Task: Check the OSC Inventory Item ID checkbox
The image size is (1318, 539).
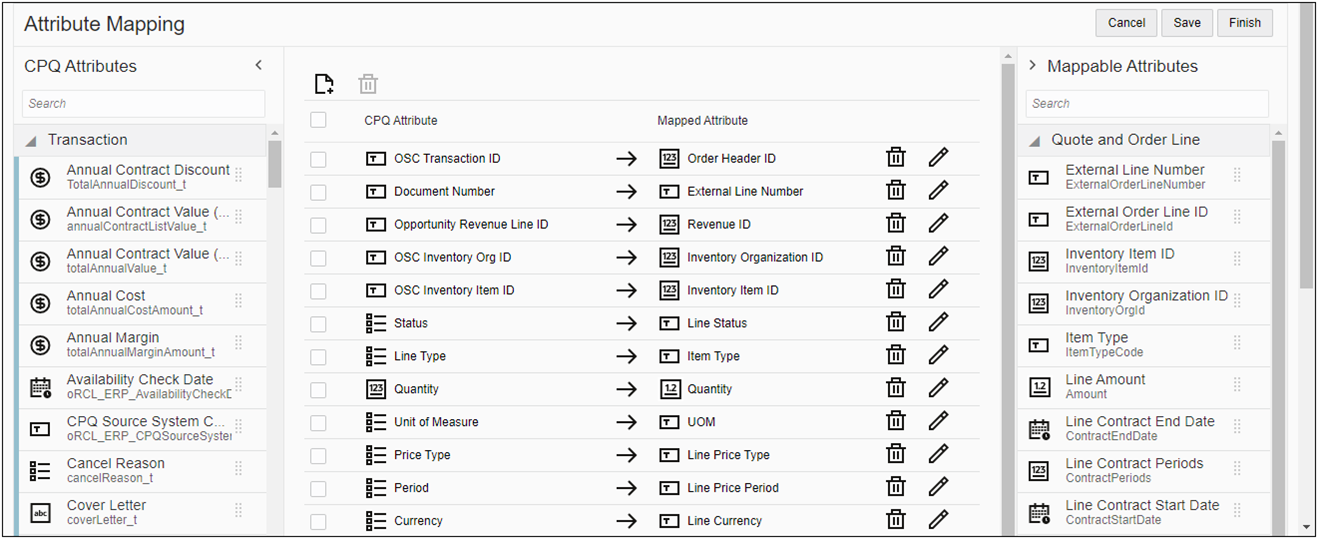Action: click(318, 291)
